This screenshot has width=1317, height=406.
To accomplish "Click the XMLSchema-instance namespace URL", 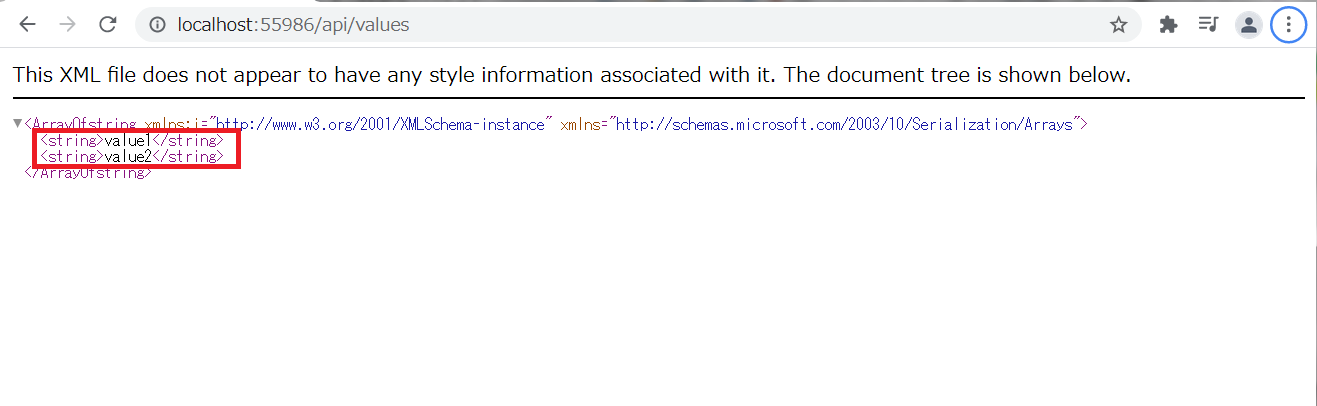I will 387,124.
